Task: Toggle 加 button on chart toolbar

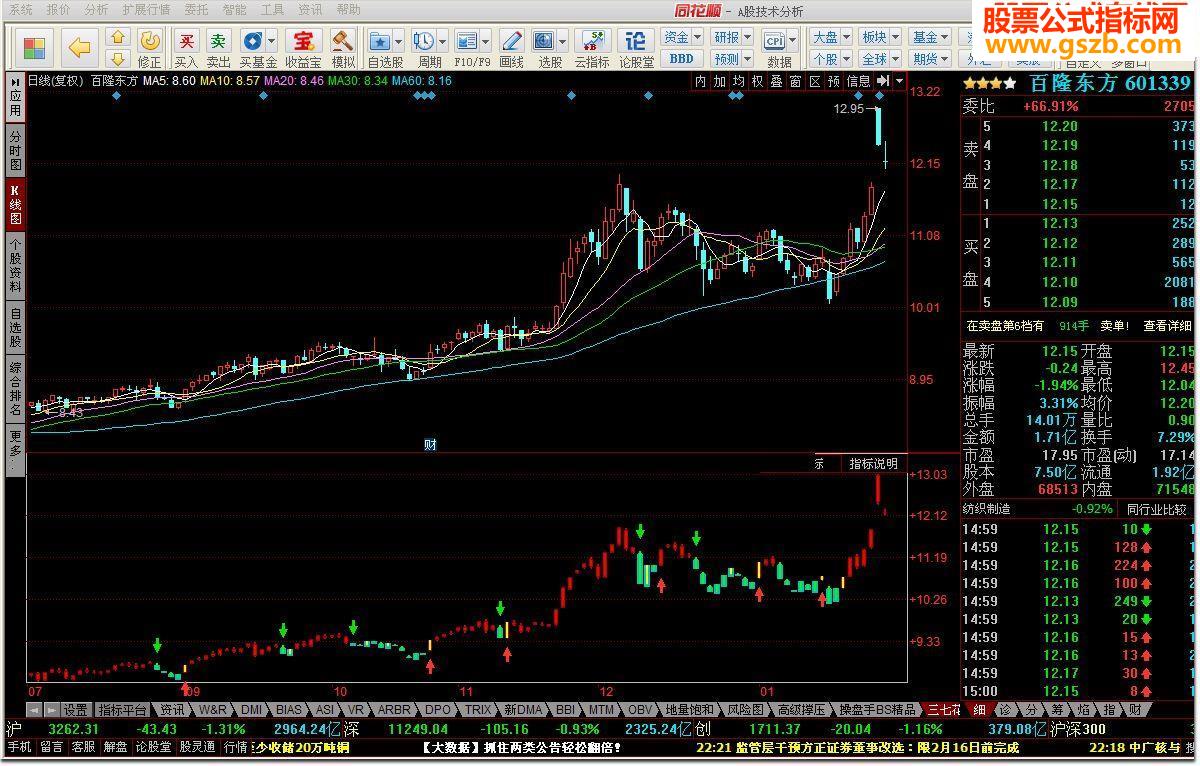Action: [x=719, y=81]
